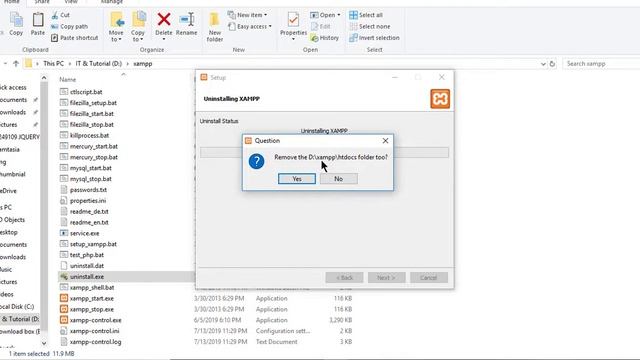Click xampp breadcrumb in address bar

142,64
